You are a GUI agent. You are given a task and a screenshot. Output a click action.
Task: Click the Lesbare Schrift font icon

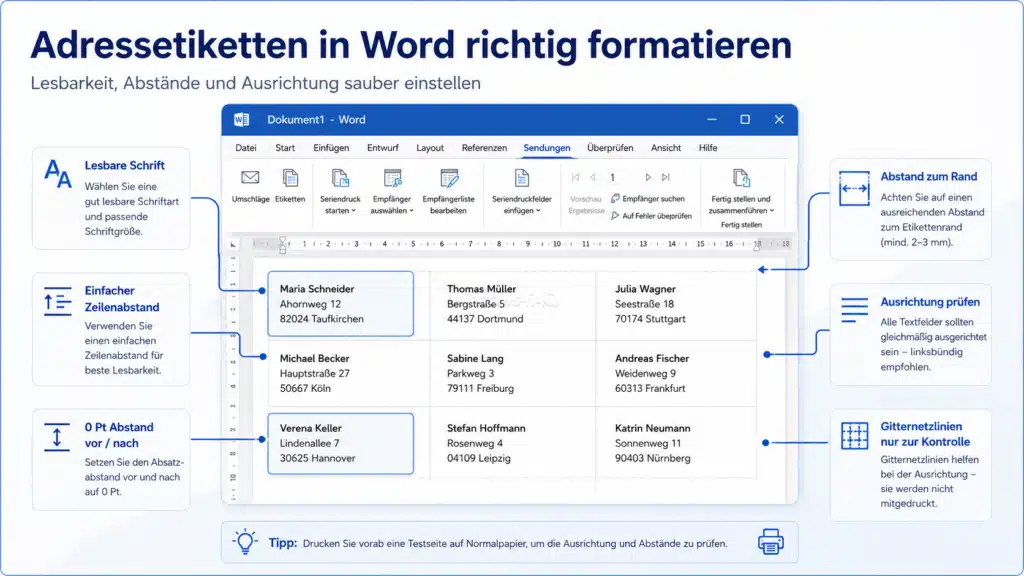click(58, 174)
